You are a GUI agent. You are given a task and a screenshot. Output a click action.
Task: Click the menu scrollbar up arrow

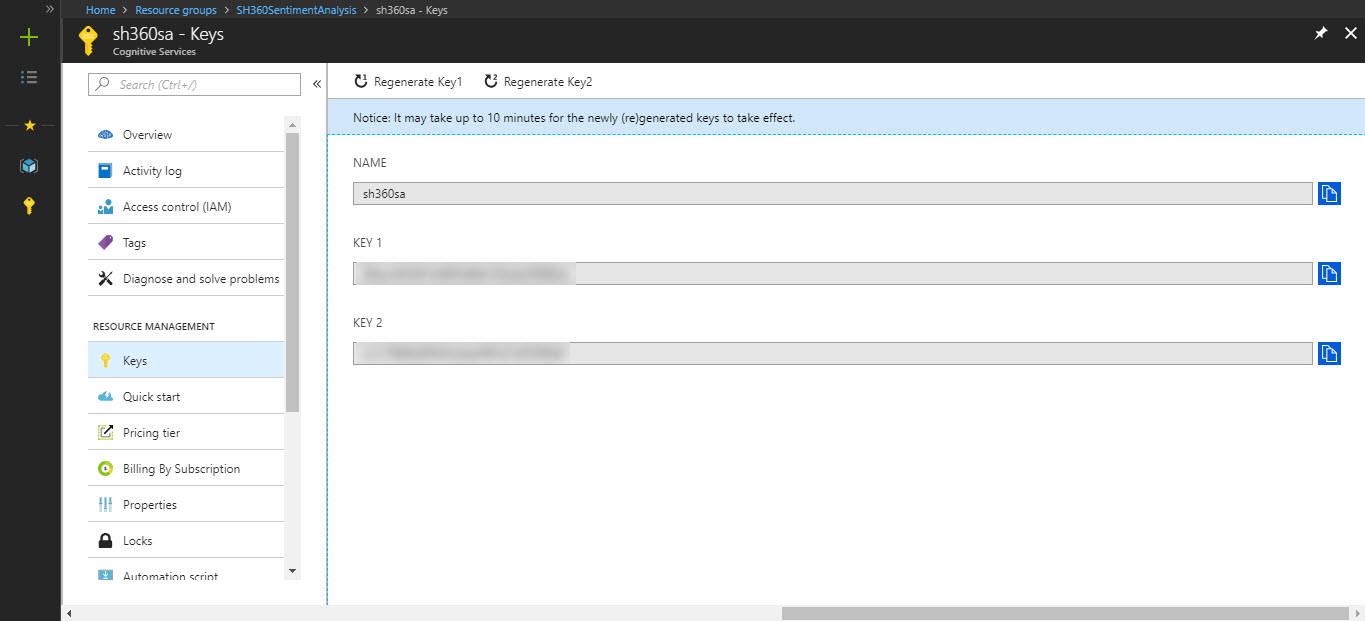(x=292, y=125)
